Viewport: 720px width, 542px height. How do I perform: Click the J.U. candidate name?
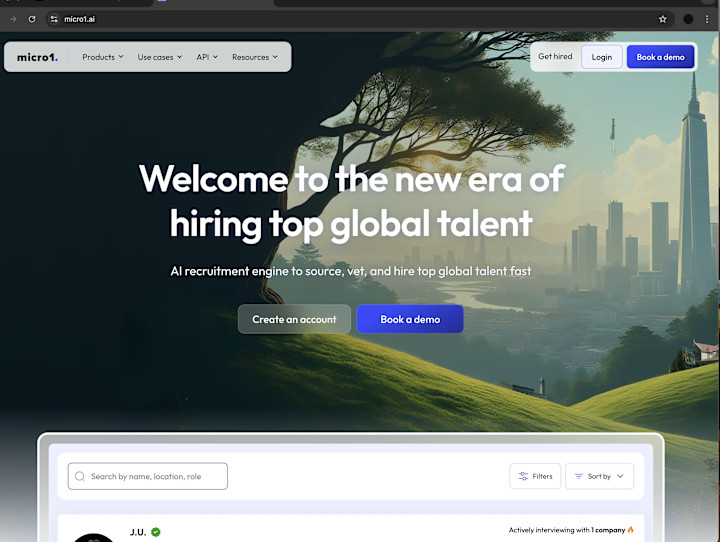tap(138, 532)
